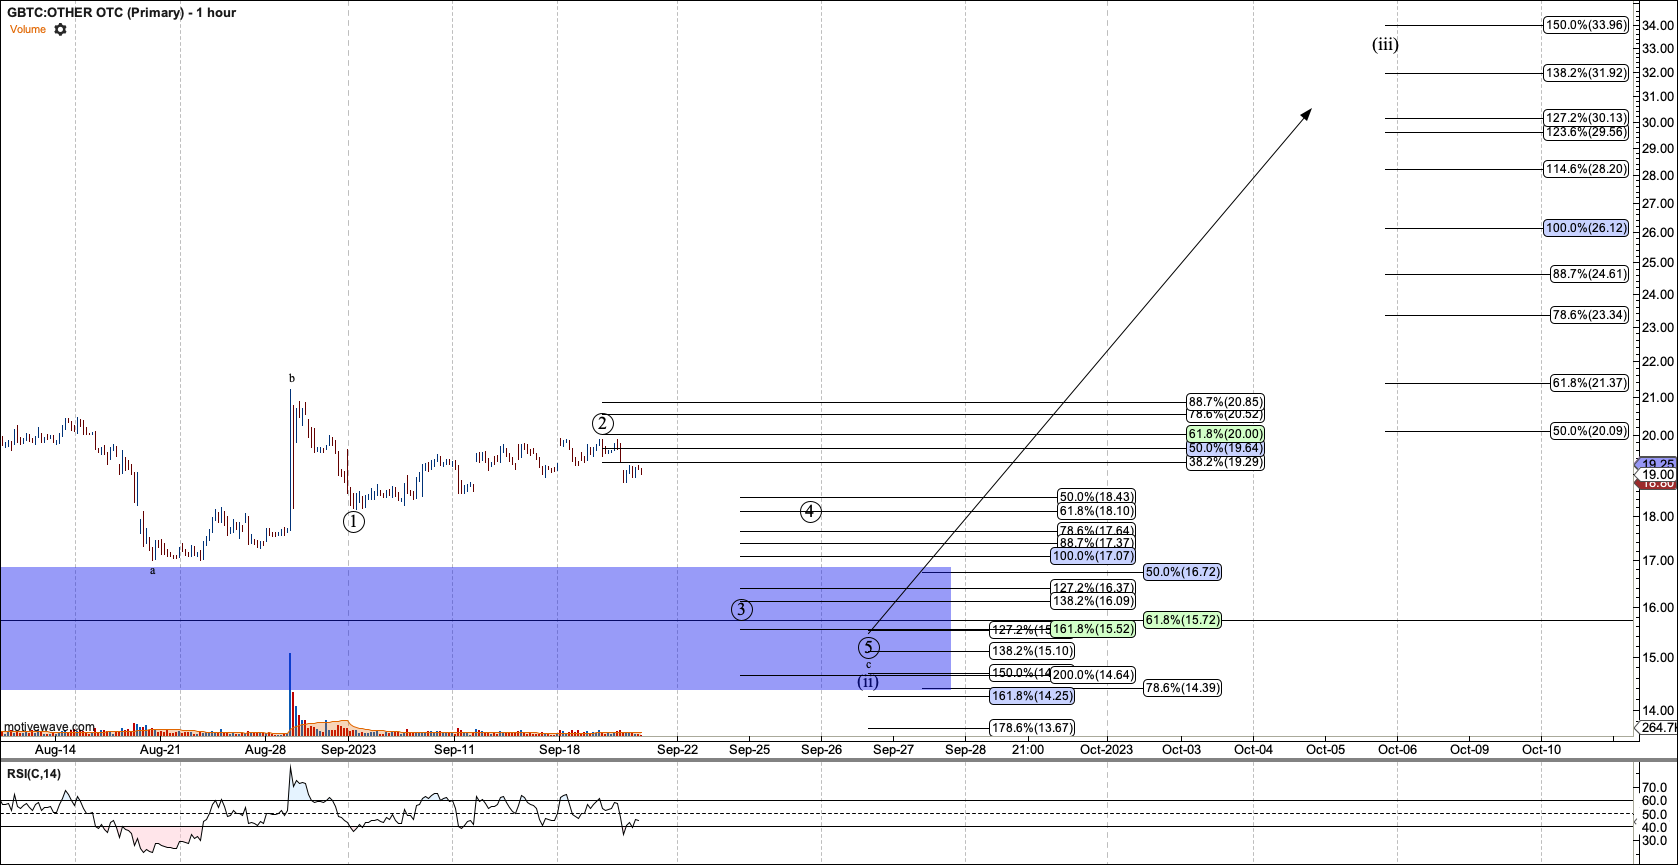
Task: Select the circled wave 5 marker
Action: (x=869, y=648)
